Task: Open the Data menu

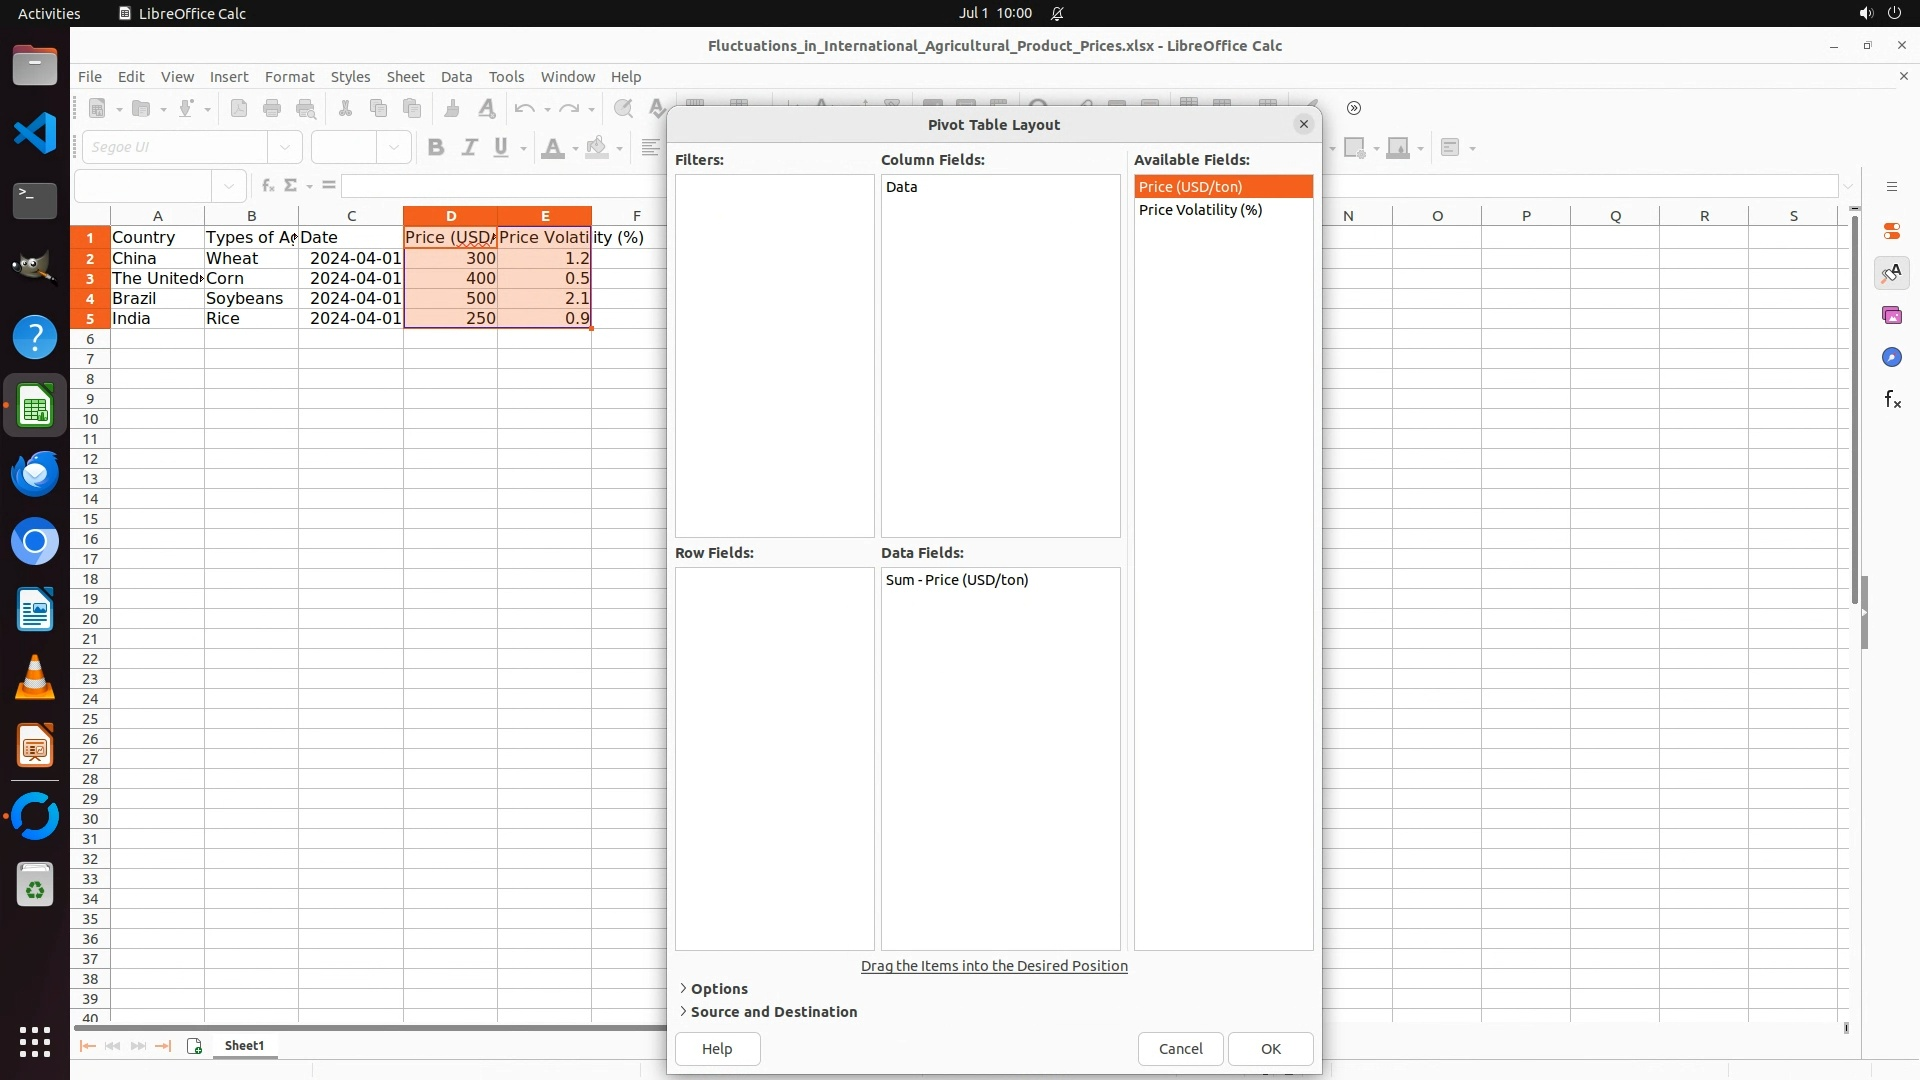Action: pos(456,77)
